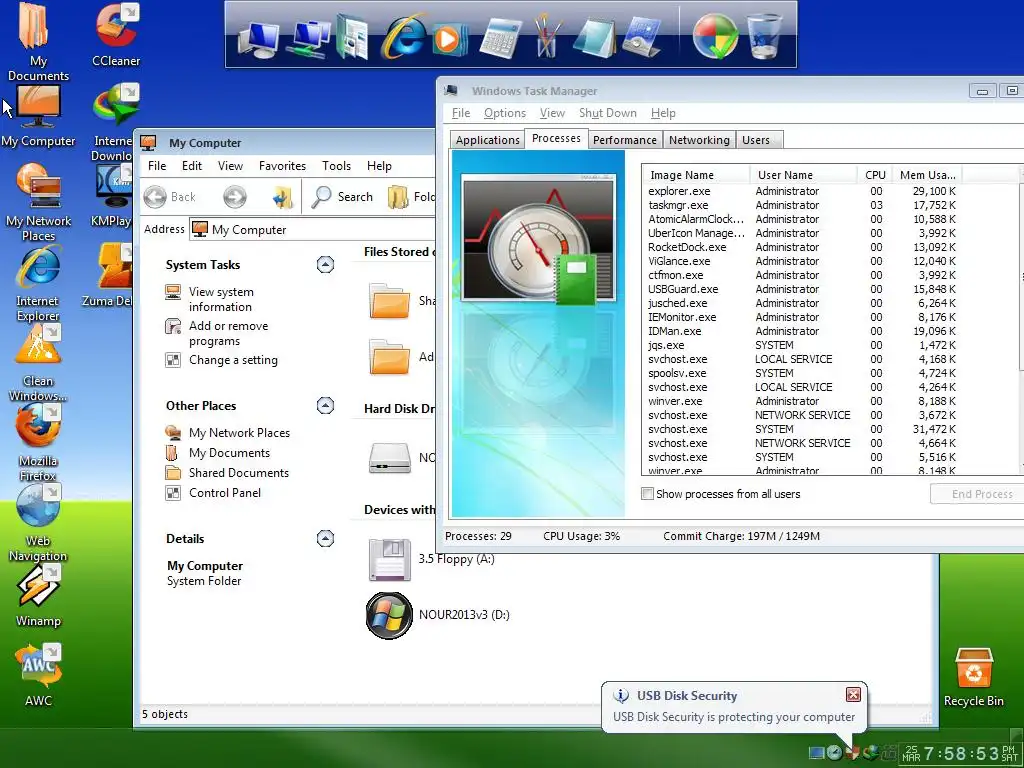Viewport: 1024px width, 768px height.
Task: Open Task Manager Options menu
Action: (505, 113)
